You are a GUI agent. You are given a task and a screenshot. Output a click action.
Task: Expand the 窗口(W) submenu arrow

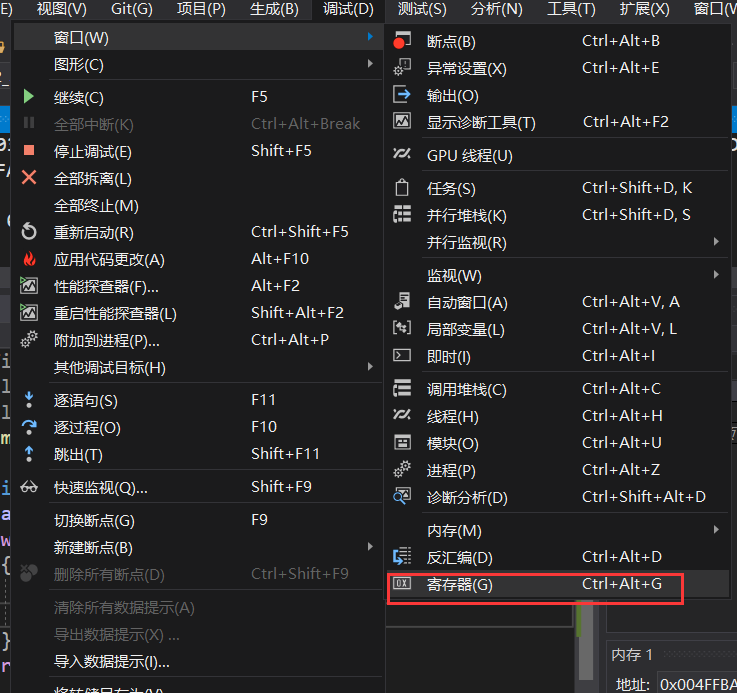(370, 36)
